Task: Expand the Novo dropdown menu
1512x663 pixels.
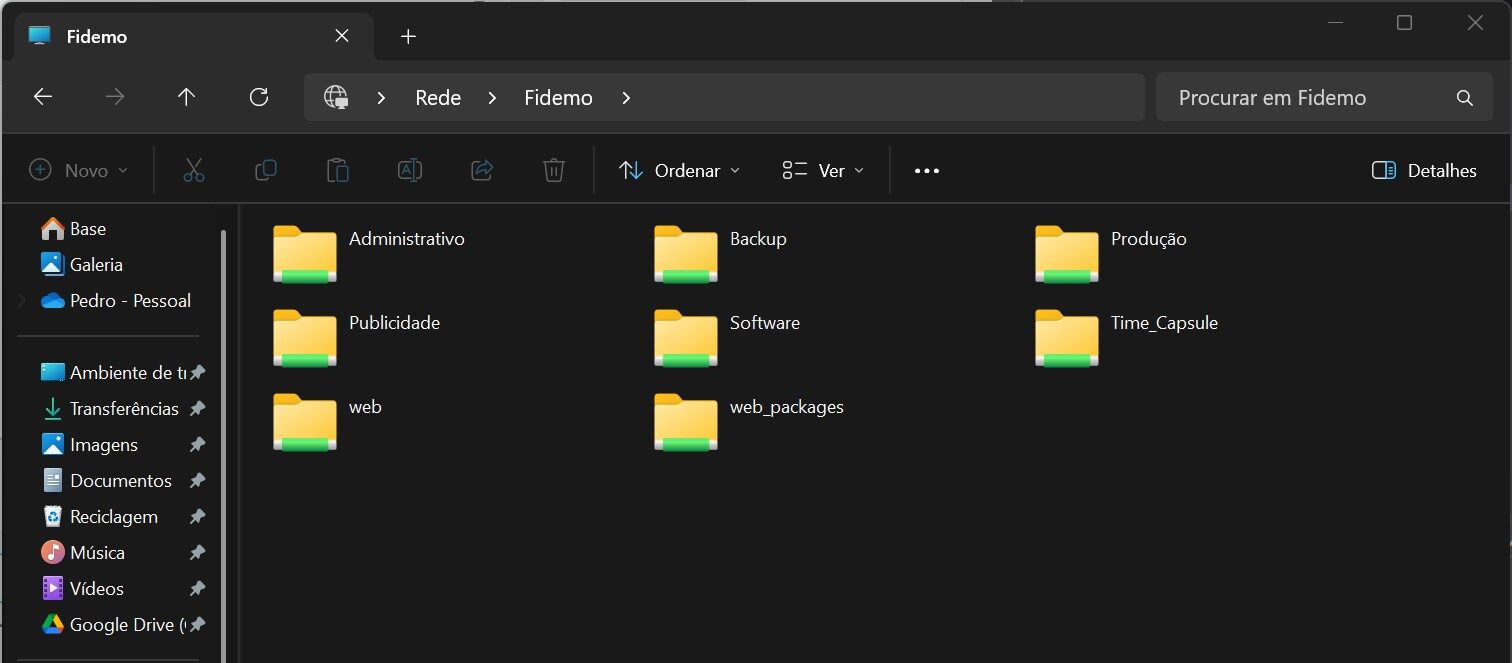Action: click(79, 171)
